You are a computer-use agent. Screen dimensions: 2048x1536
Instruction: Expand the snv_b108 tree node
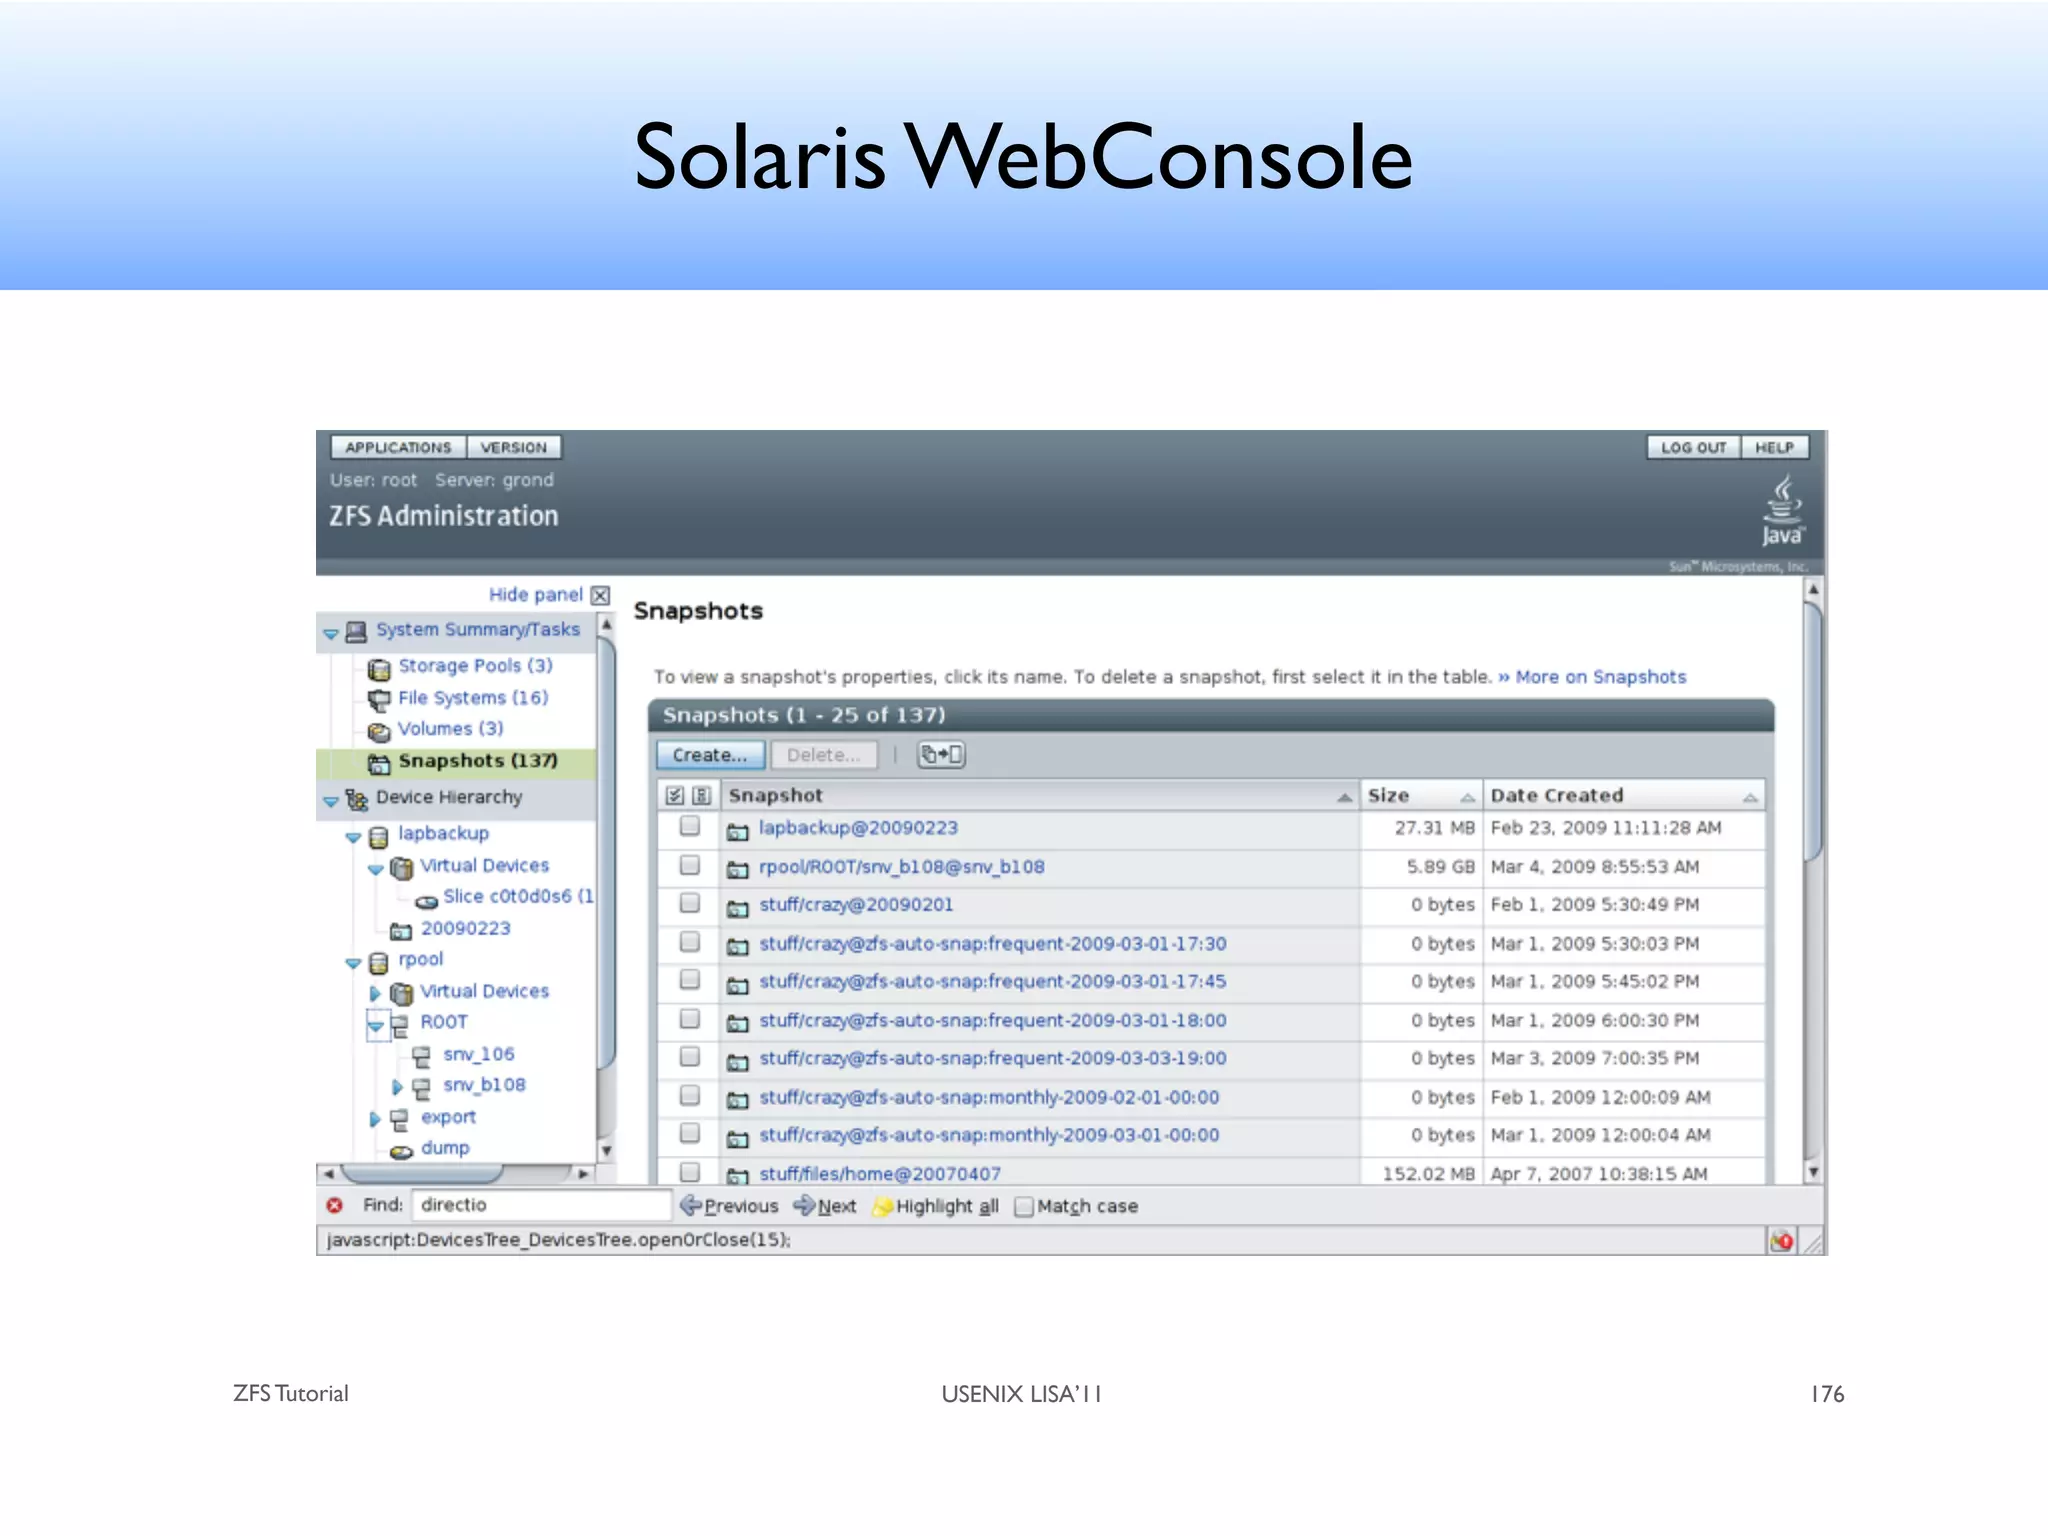pos(398,1087)
